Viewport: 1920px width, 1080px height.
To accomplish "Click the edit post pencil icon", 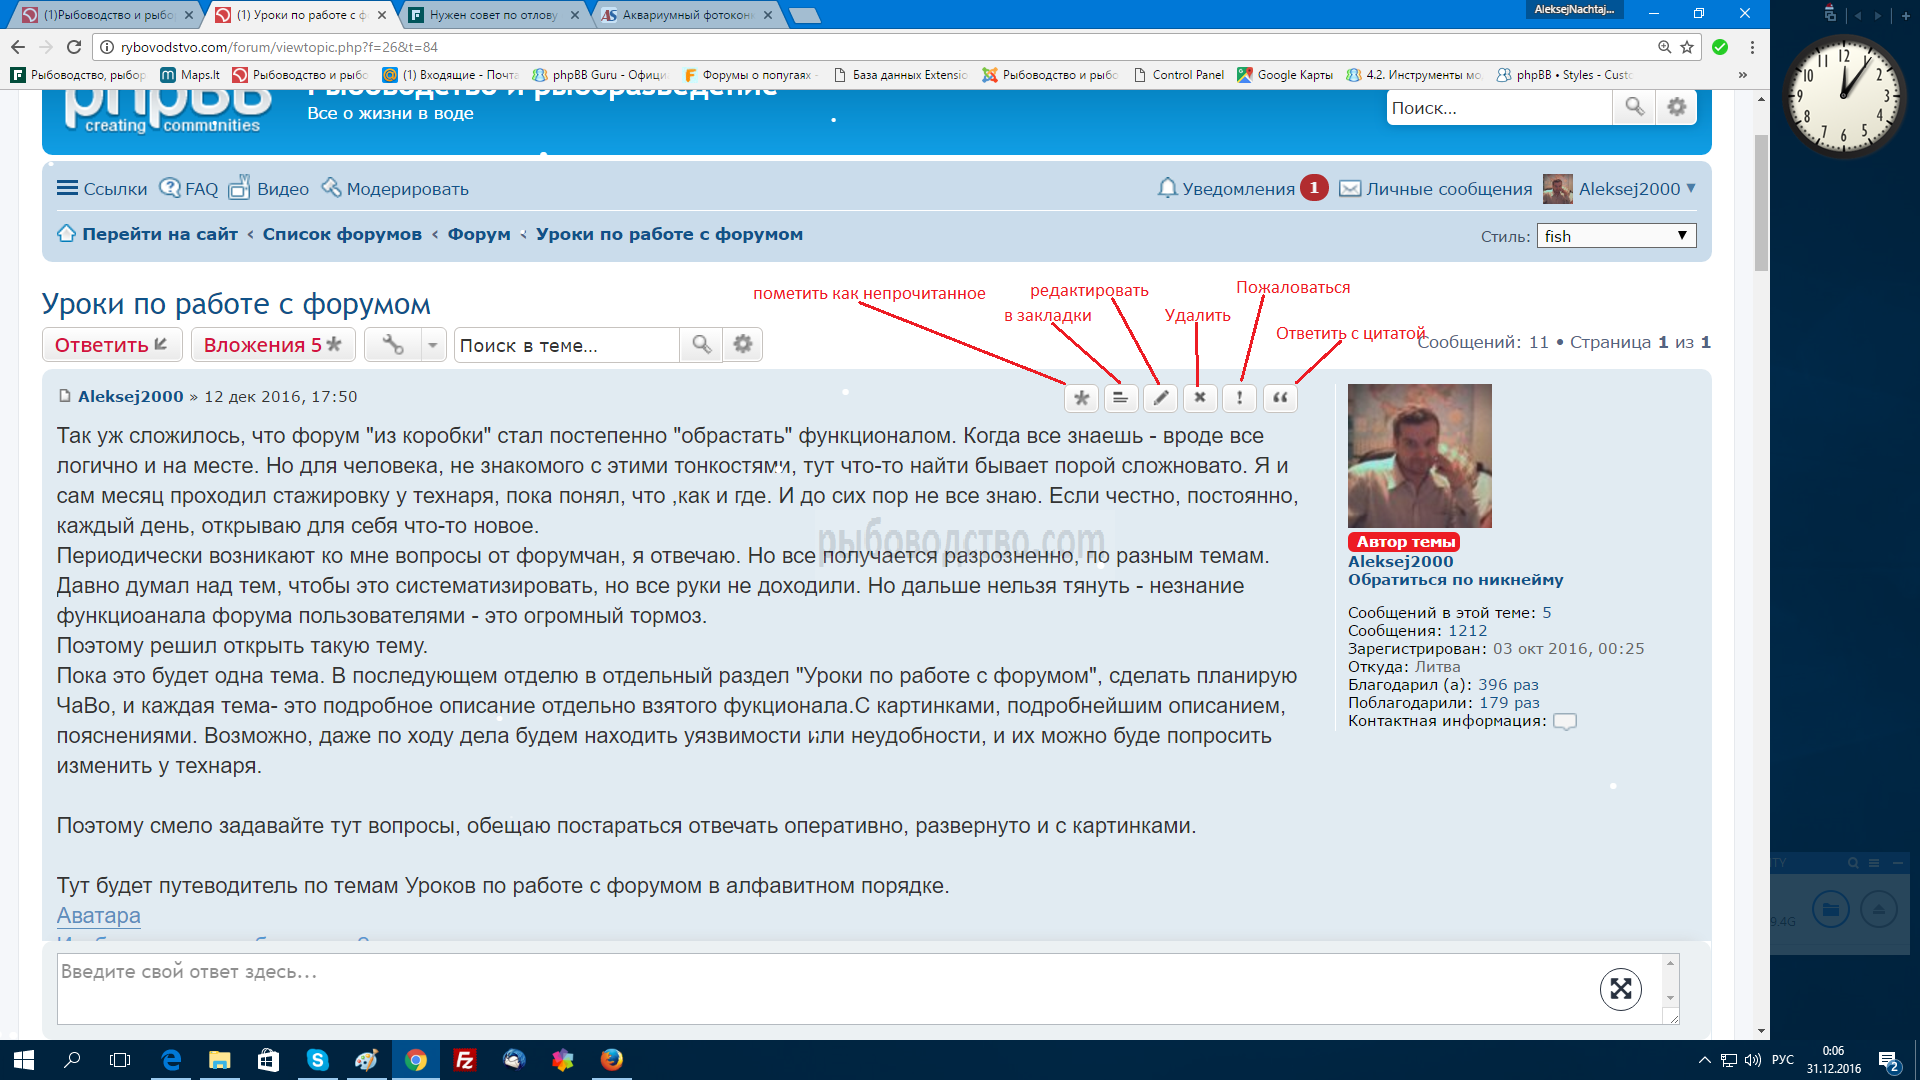I will tap(1160, 398).
